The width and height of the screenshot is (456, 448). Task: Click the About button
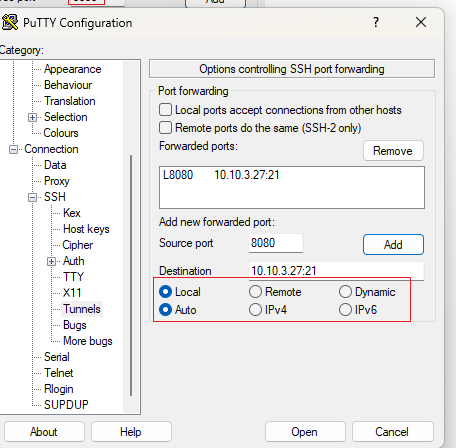[x=44, y=432]
